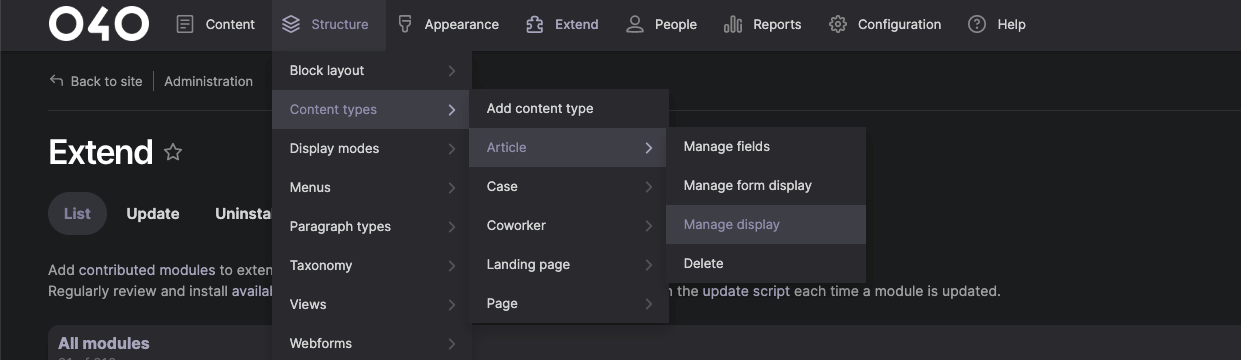The width and height of the screenshot is (1241, 360).
Task: Open Manage fields for Article
Action: pos(766,147)
